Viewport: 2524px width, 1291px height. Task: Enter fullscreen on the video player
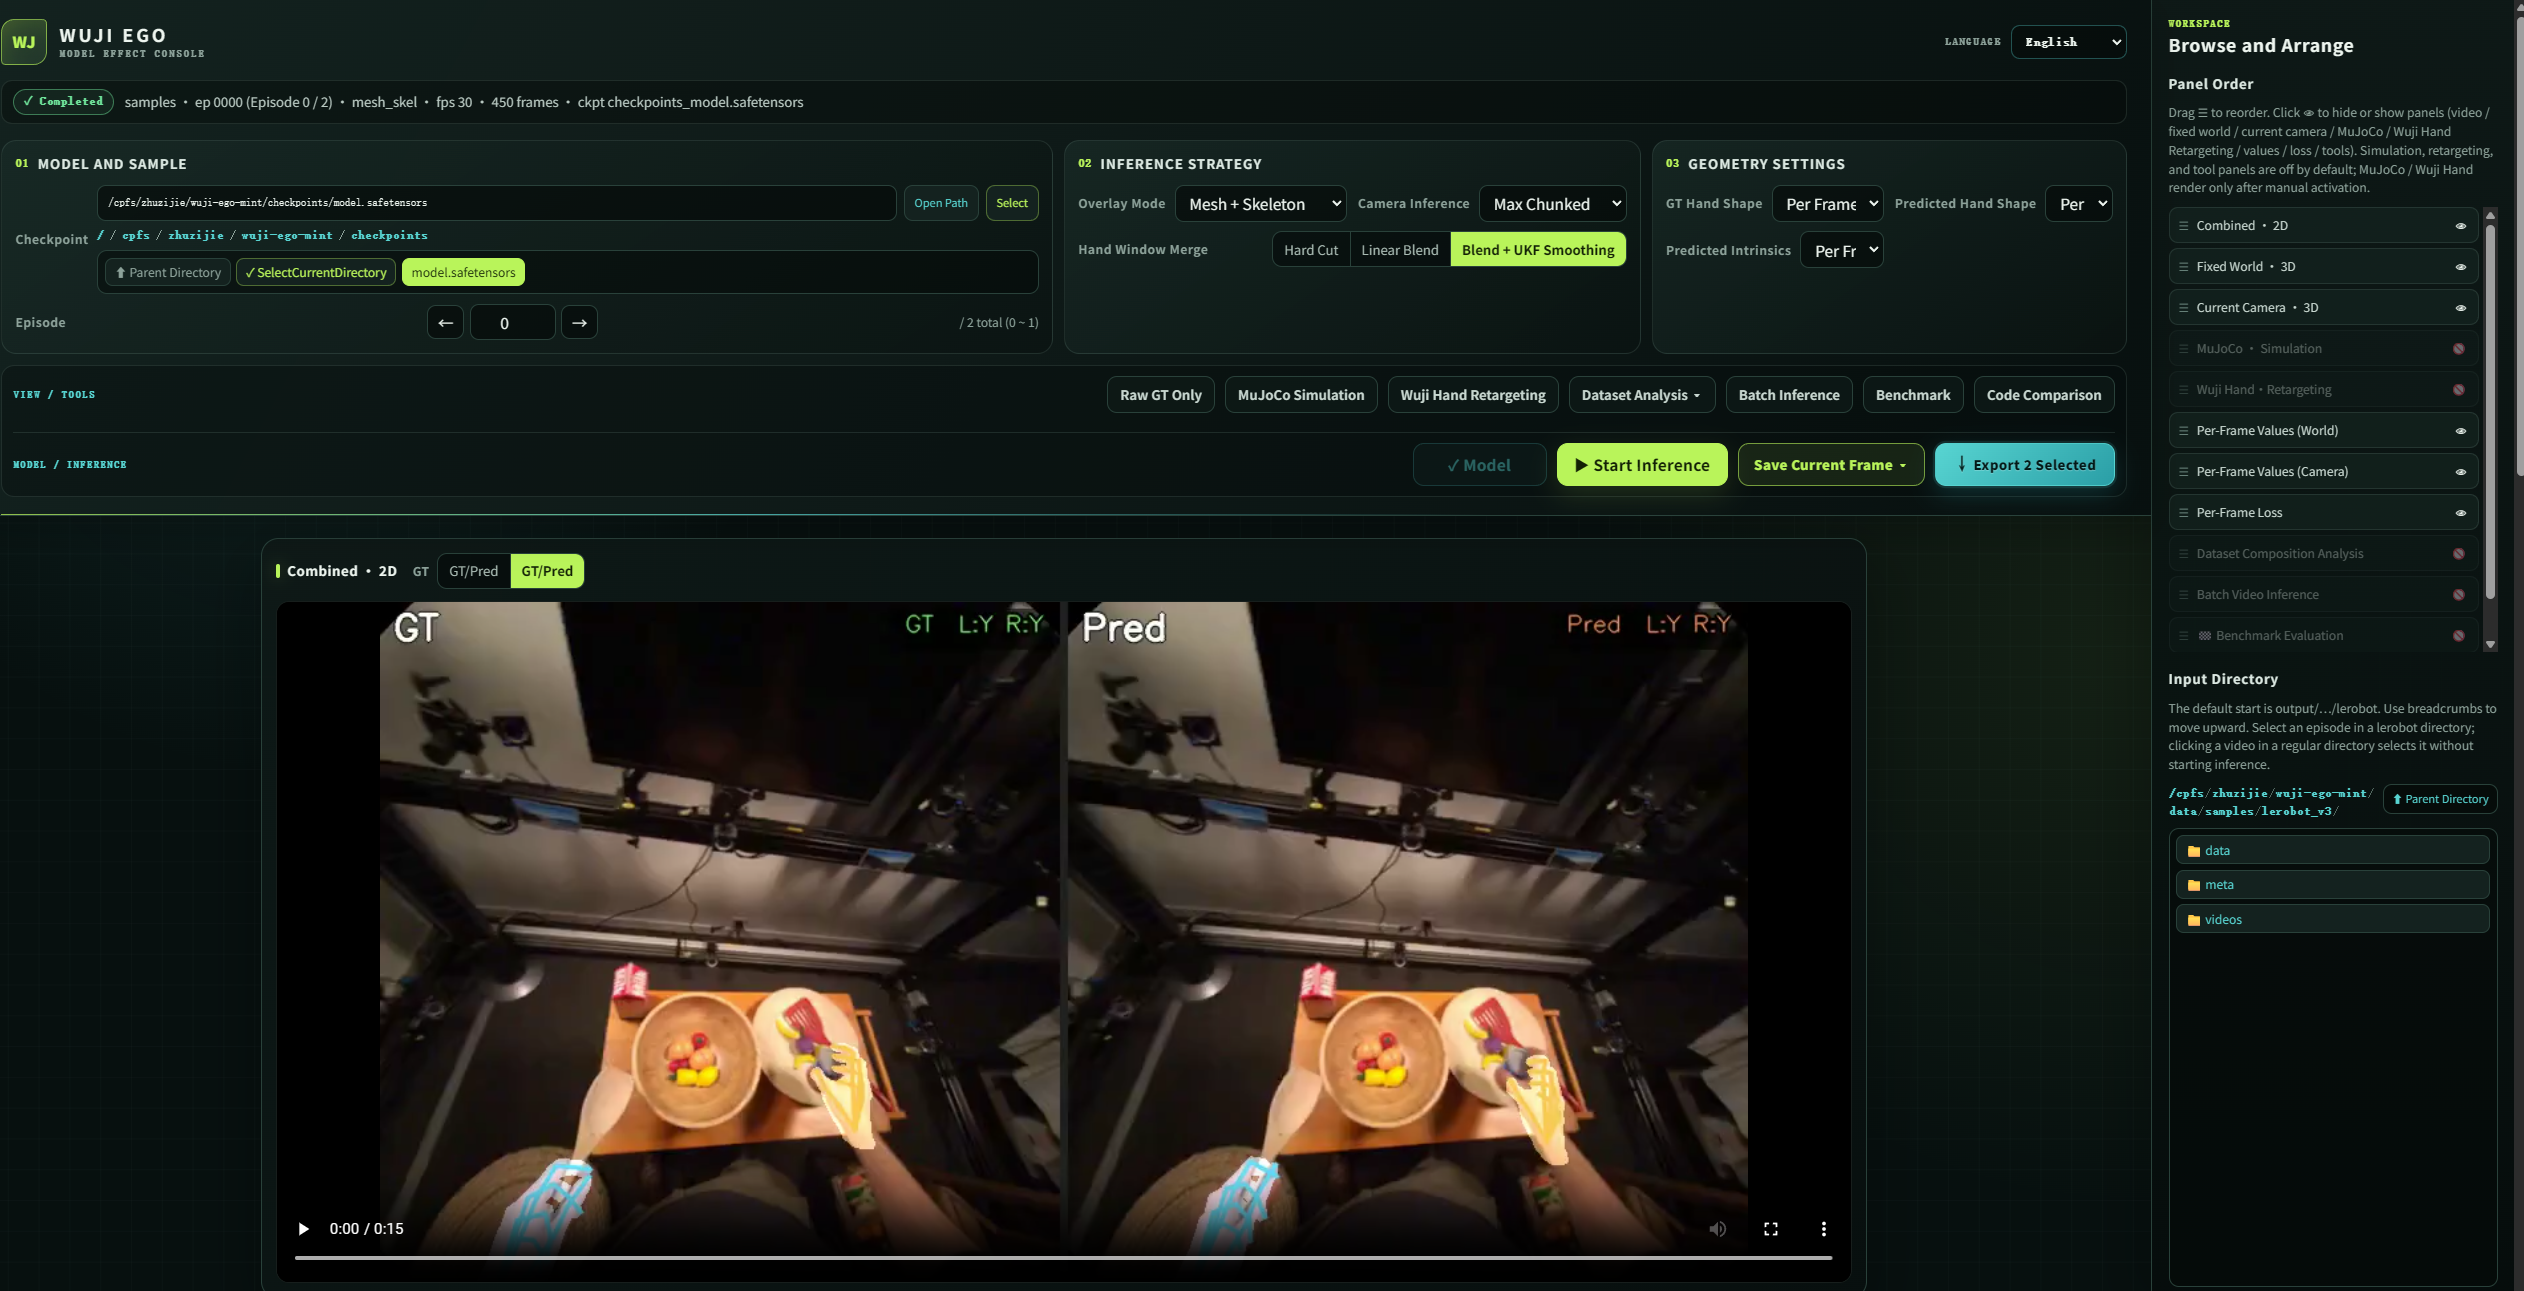(x=1771, y=1229)
